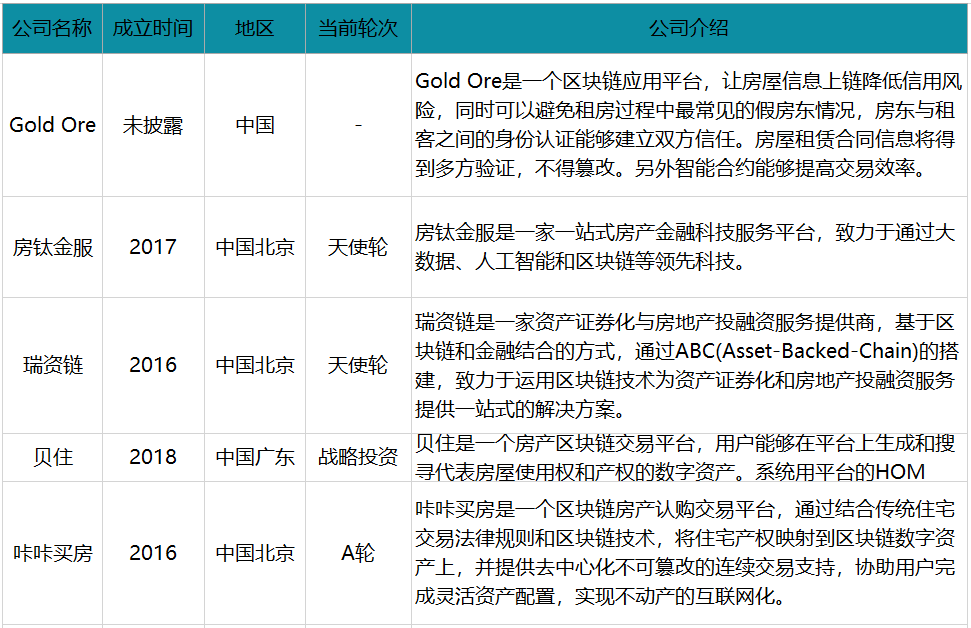Click the 房钛金服 company description text

click(685, 247)
